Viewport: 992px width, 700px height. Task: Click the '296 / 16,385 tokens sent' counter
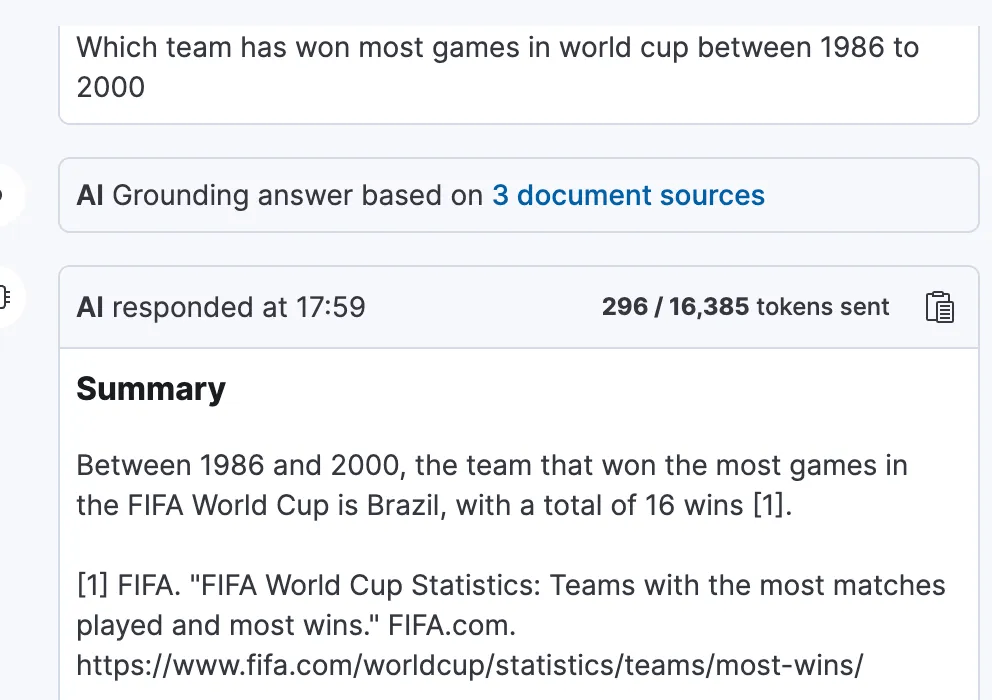(745, 307)
